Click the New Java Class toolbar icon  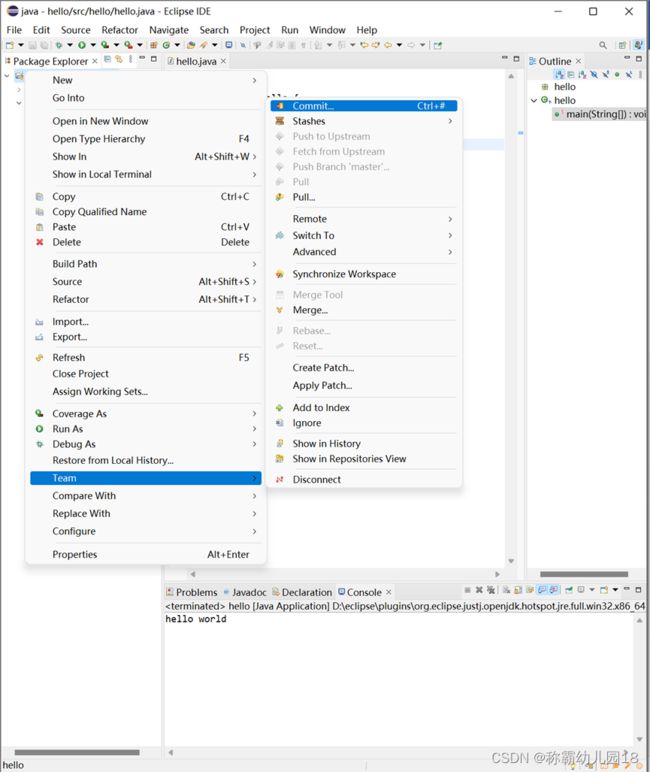[x=166, y=45]
